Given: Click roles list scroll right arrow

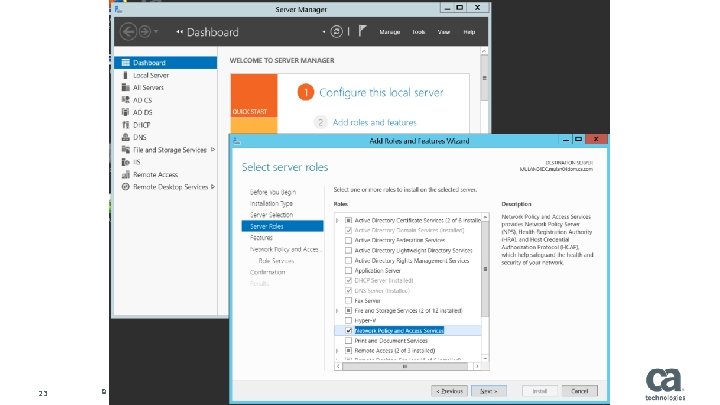Looking at the screenshot, I should (x=477, y=366).
